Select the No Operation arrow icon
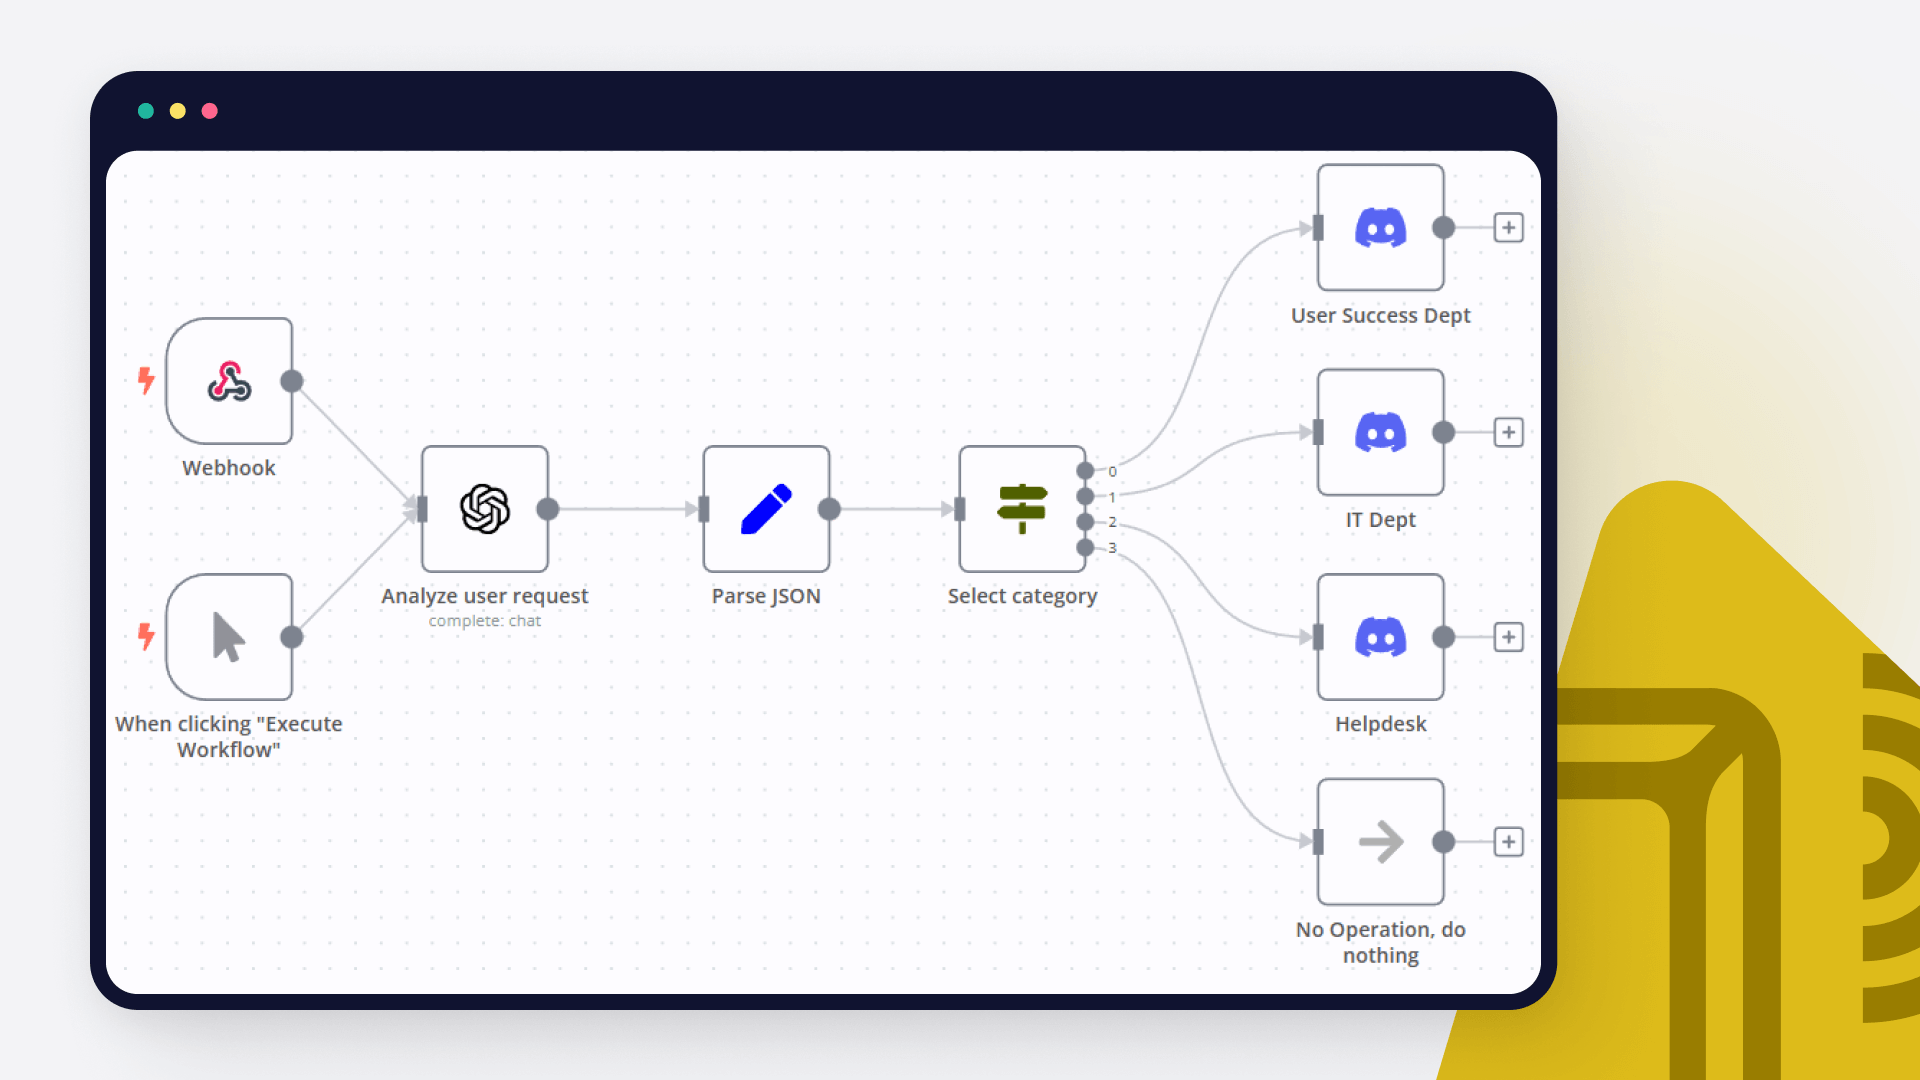This screenshot has width=1920, height=1080. click(1382, 841)
